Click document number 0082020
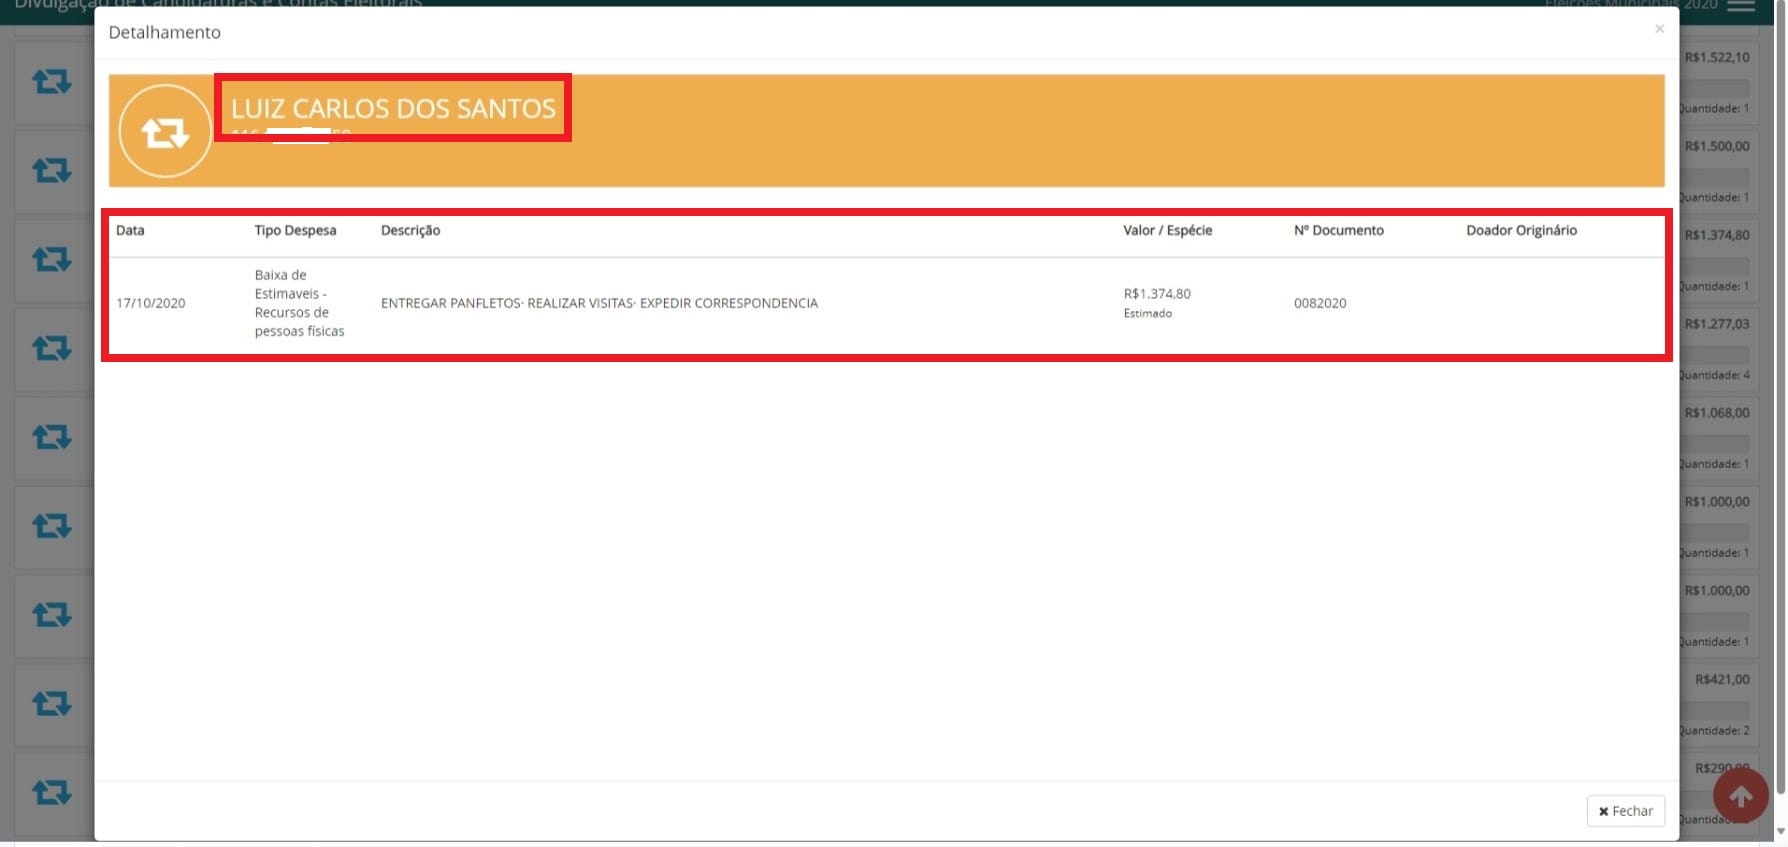The width and height of the screenshot is (1788, 847). click(1320, 303)
